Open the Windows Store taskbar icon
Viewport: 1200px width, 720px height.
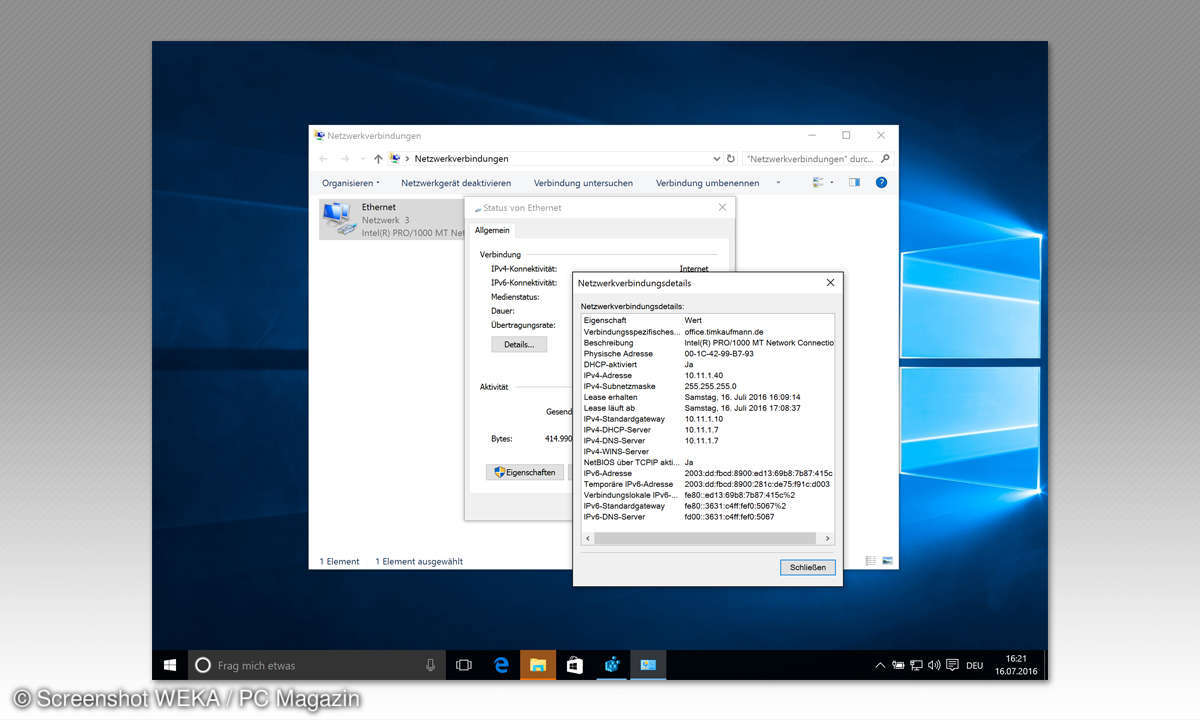574,665
